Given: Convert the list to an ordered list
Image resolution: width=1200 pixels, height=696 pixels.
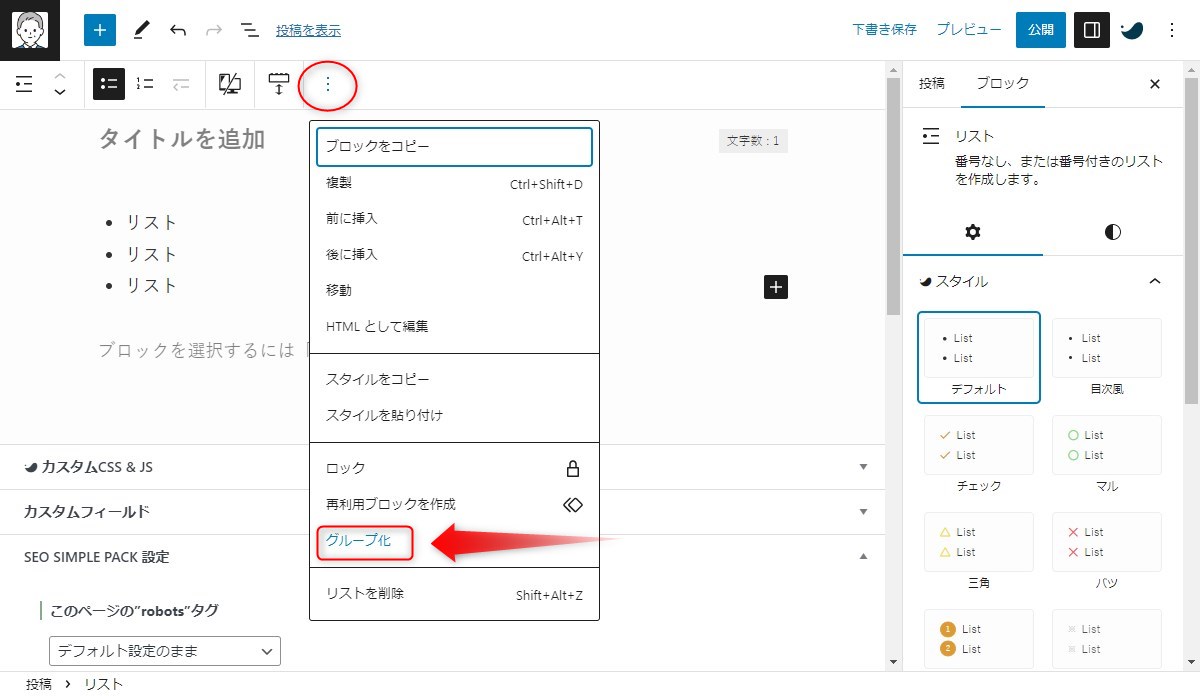Looking at the screenshot, I should click(x=144, y=84).
